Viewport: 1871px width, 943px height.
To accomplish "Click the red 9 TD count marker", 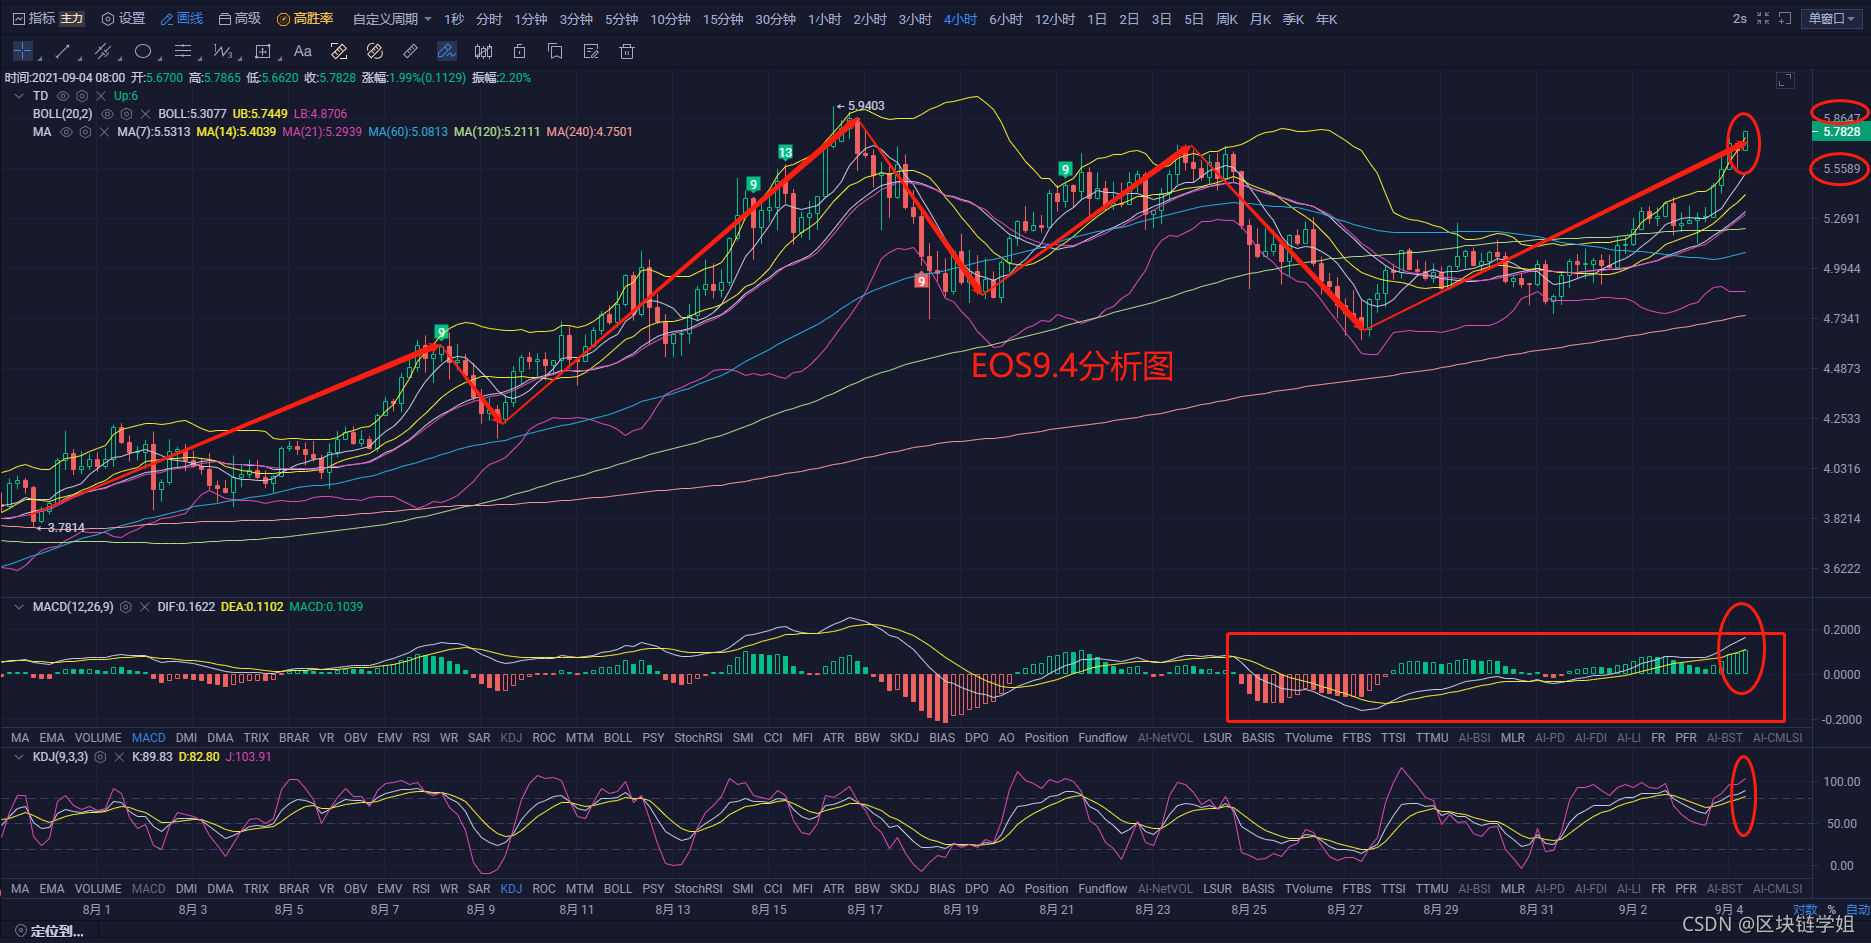I will [x=921, y=281].
